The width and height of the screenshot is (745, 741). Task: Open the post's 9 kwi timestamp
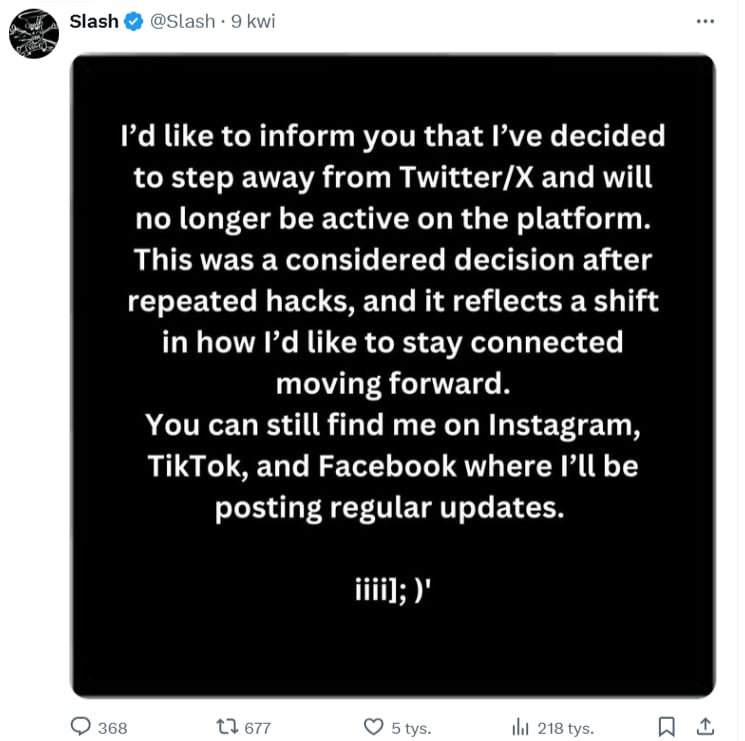(253, 21)
